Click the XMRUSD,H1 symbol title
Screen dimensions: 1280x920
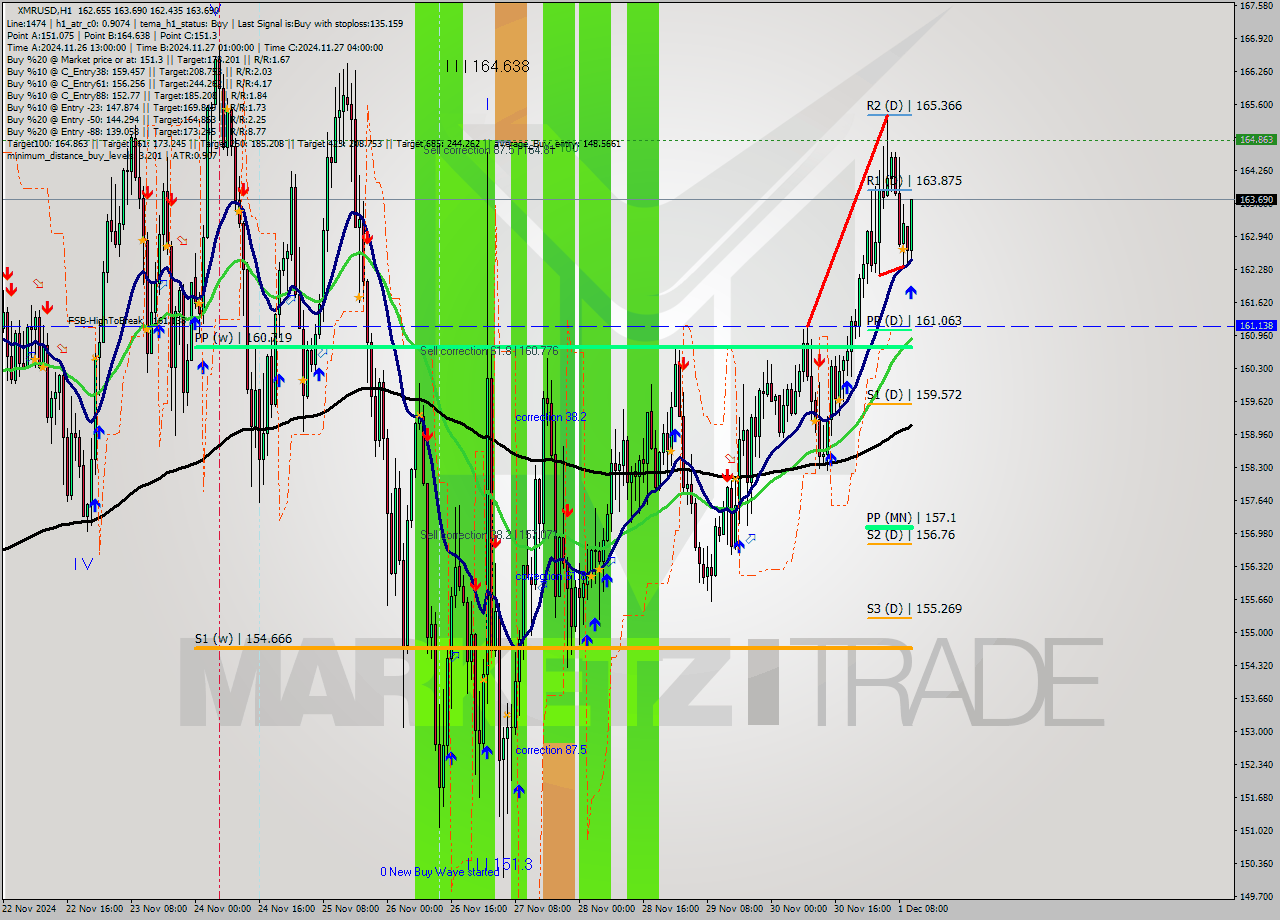pos(44,10)
